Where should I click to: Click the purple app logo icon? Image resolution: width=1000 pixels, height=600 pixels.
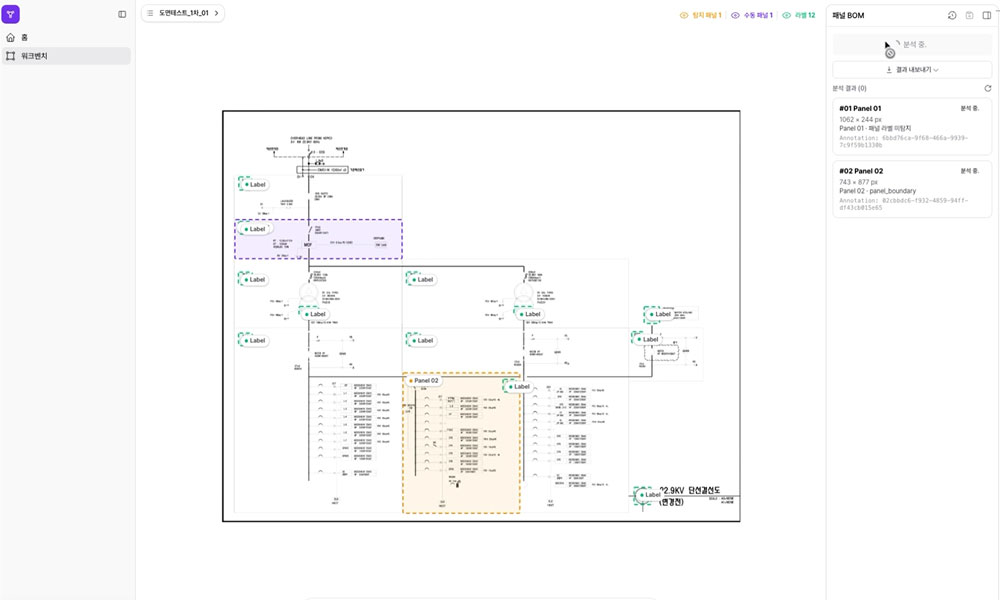point(11,14)
